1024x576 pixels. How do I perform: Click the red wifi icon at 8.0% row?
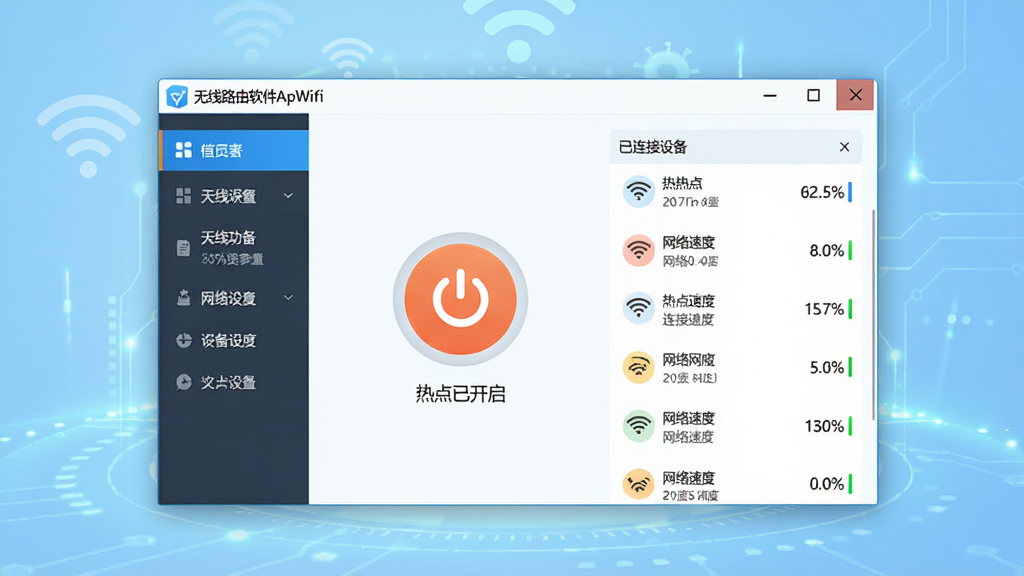coord(638,250)
